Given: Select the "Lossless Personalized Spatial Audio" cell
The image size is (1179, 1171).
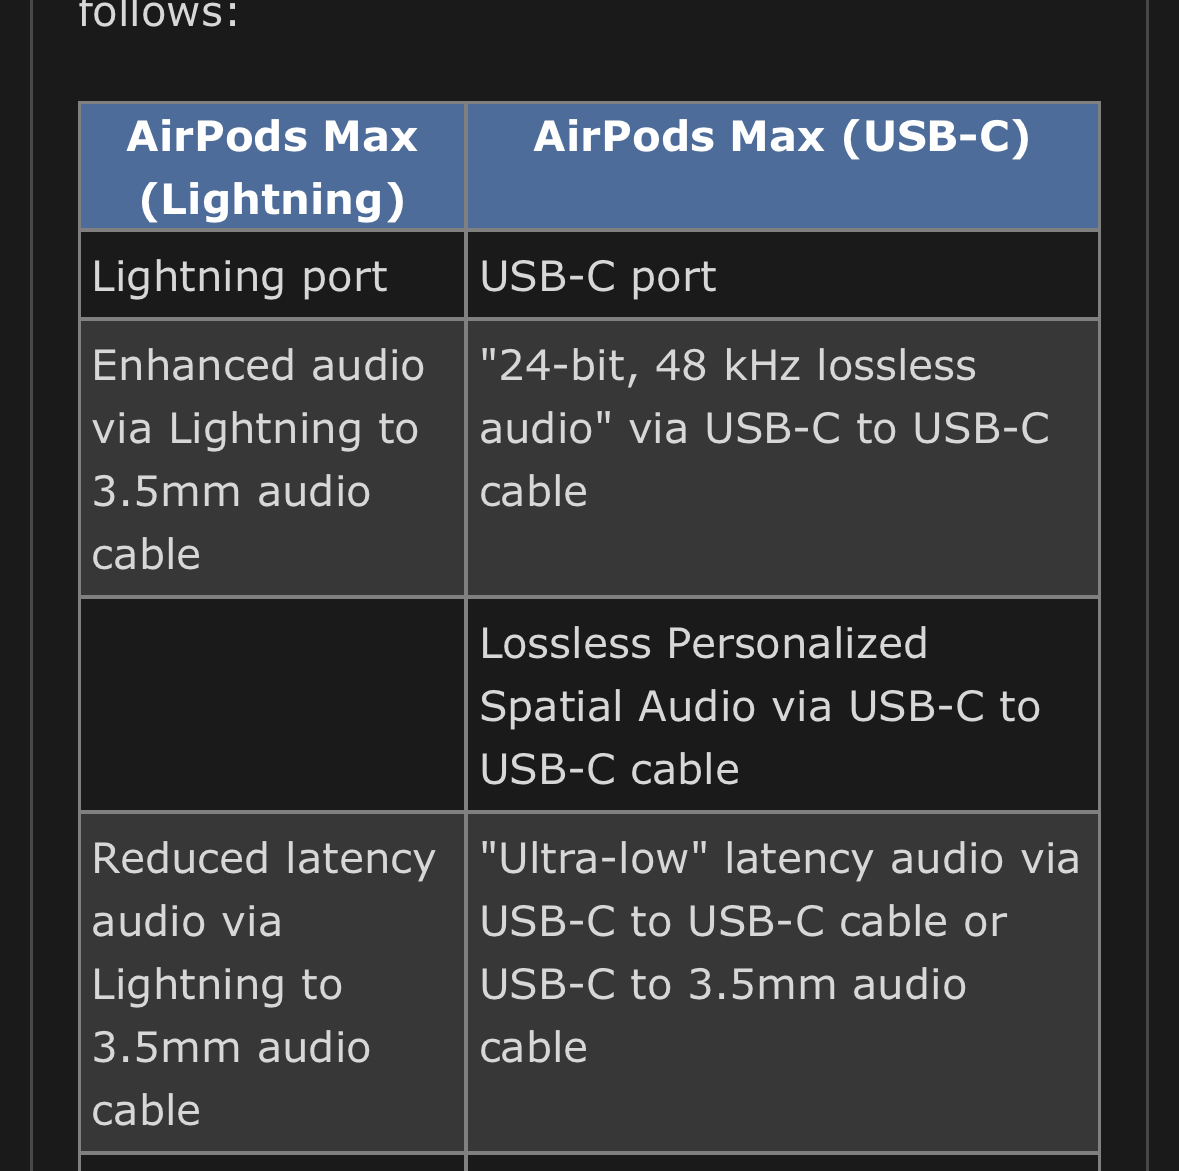Looking at the screenshot, I should (782, 705).
